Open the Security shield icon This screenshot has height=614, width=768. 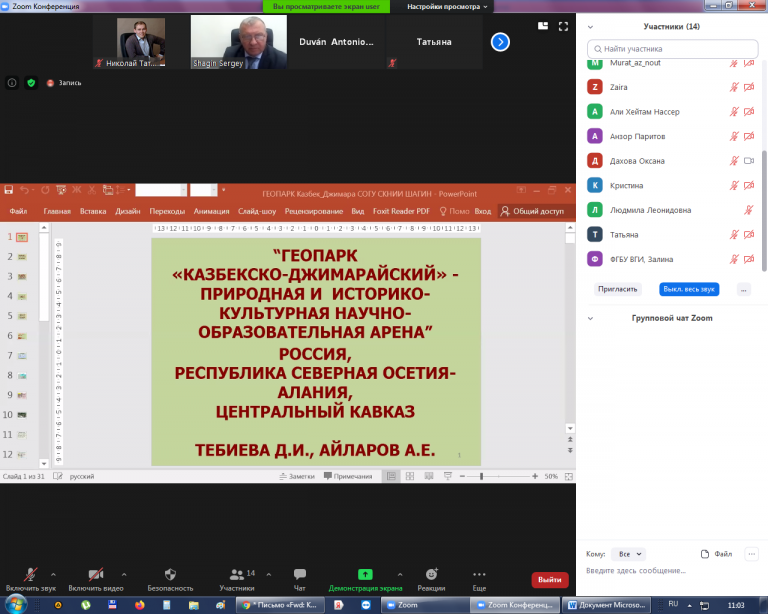pyautogui.click(x=170, y=574)
